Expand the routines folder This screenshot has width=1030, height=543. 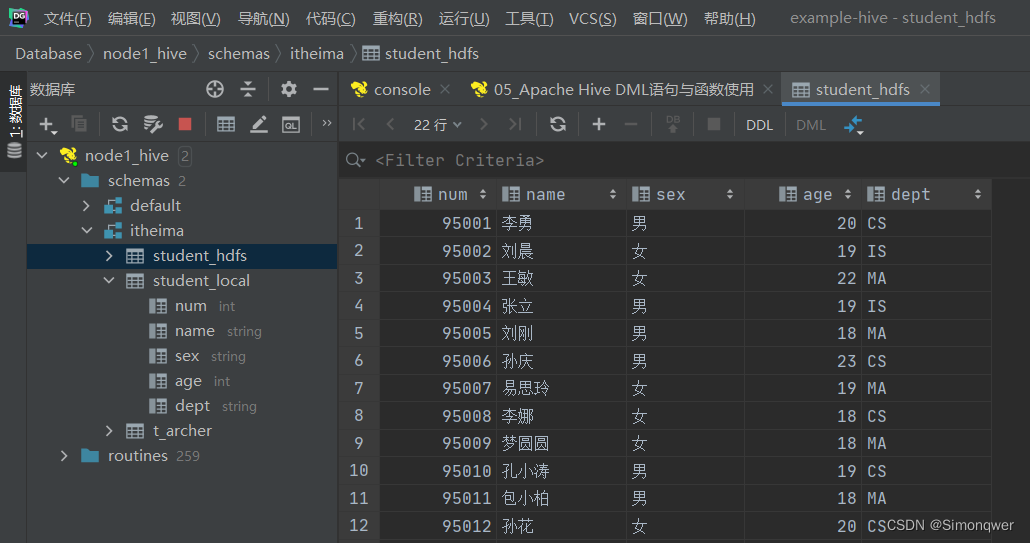[x=64, y=456]
